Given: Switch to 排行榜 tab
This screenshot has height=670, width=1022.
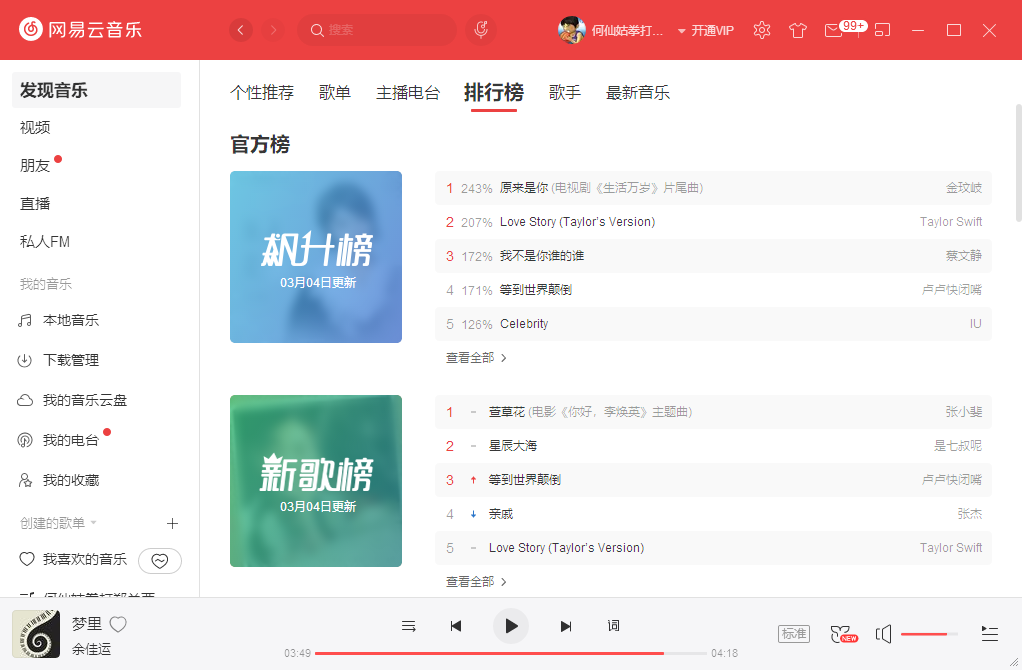Looking at the screenshot, I should pyautogui.click(x=493, y=93).
